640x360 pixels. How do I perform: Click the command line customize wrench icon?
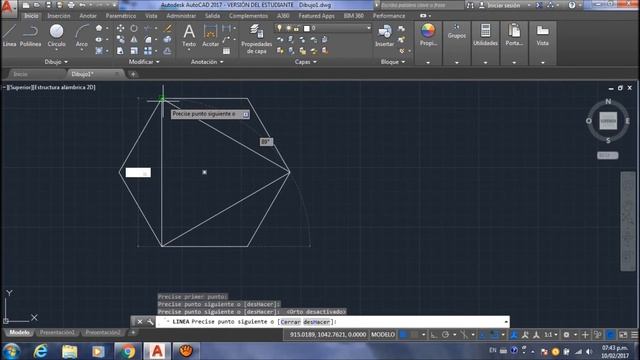[150, 322]
